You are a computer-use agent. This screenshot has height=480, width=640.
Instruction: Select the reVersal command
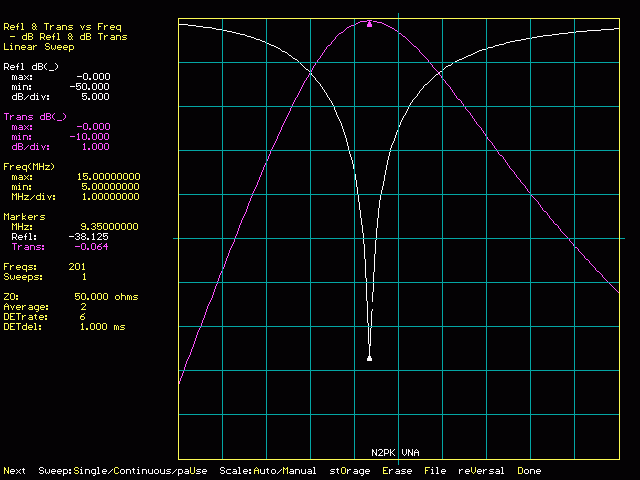pos(481,471)
